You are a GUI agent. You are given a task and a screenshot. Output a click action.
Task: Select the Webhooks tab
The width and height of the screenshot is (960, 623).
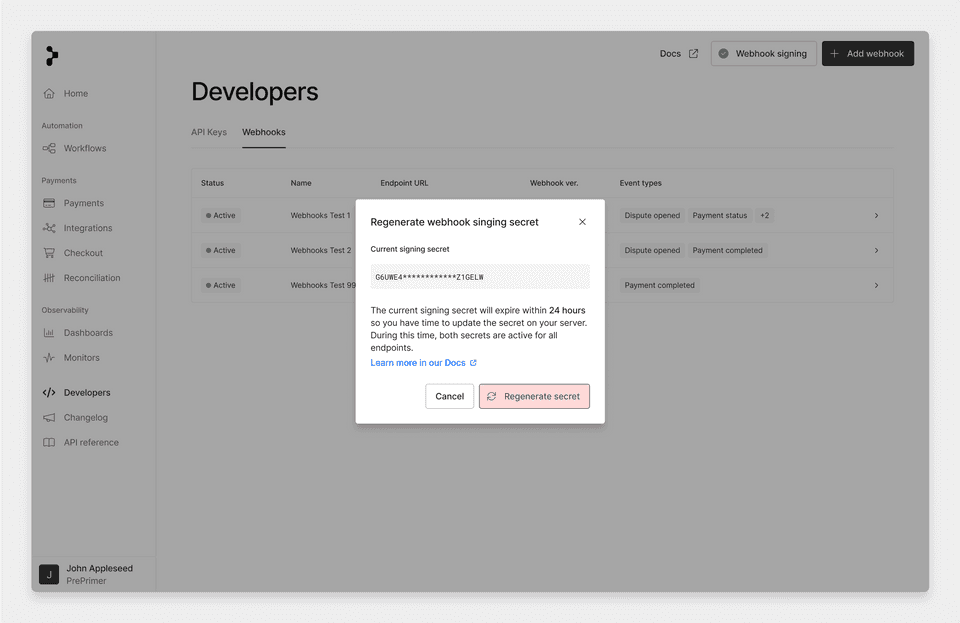264,132
